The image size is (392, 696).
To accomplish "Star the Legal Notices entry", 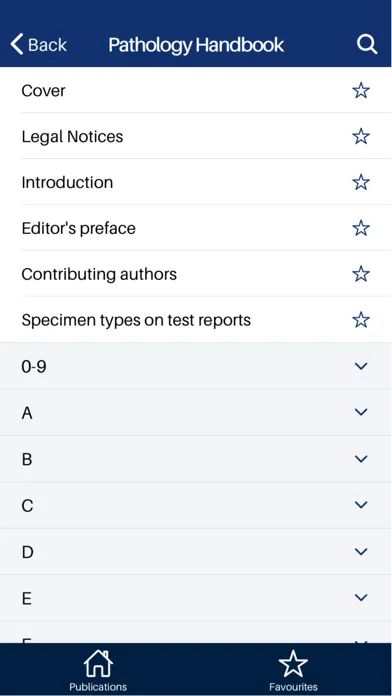I will [361, 136].
